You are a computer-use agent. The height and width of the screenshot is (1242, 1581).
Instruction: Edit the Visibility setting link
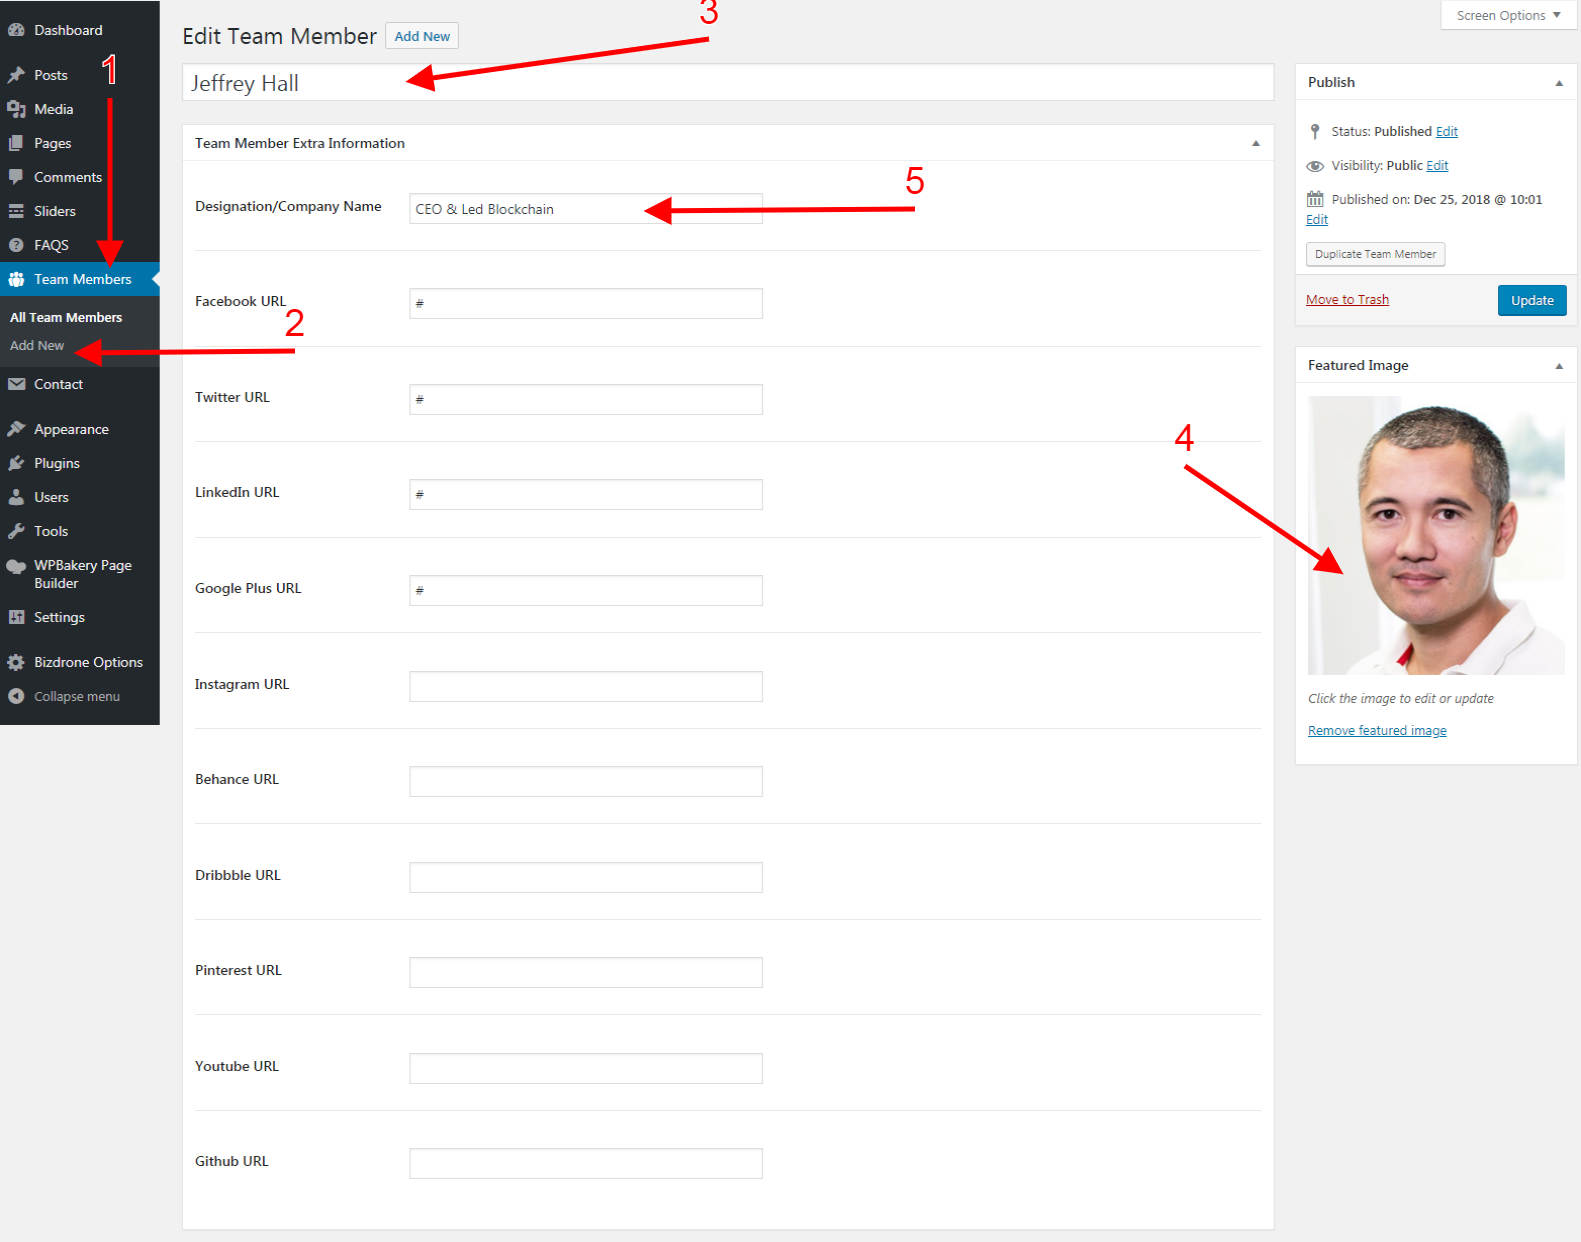(x=1437, y=165)
